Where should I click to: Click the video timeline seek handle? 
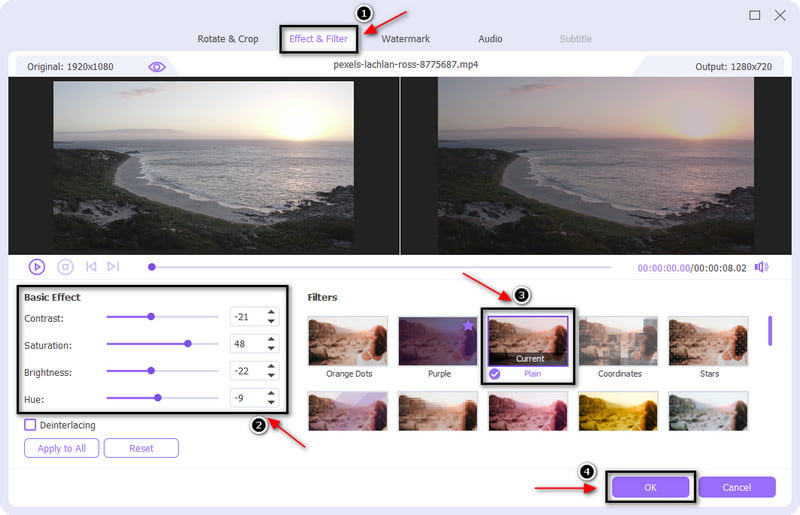(152, 267)
